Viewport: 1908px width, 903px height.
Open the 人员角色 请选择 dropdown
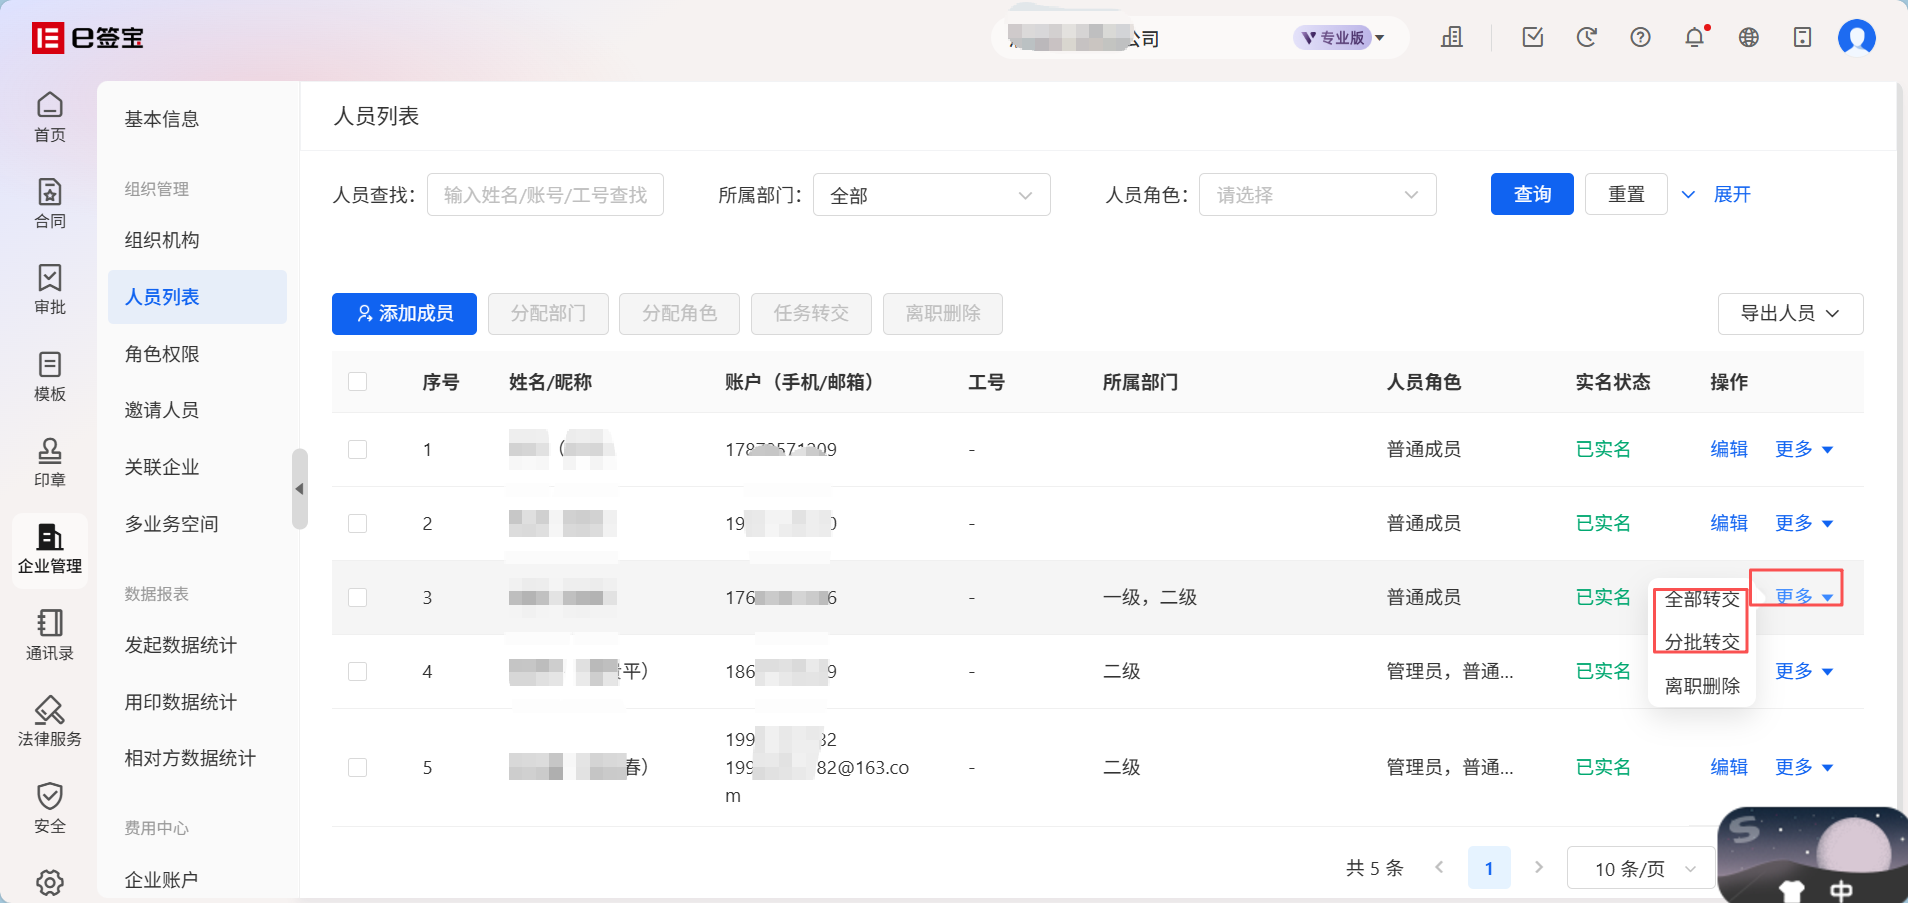(x=1318, y=195)
